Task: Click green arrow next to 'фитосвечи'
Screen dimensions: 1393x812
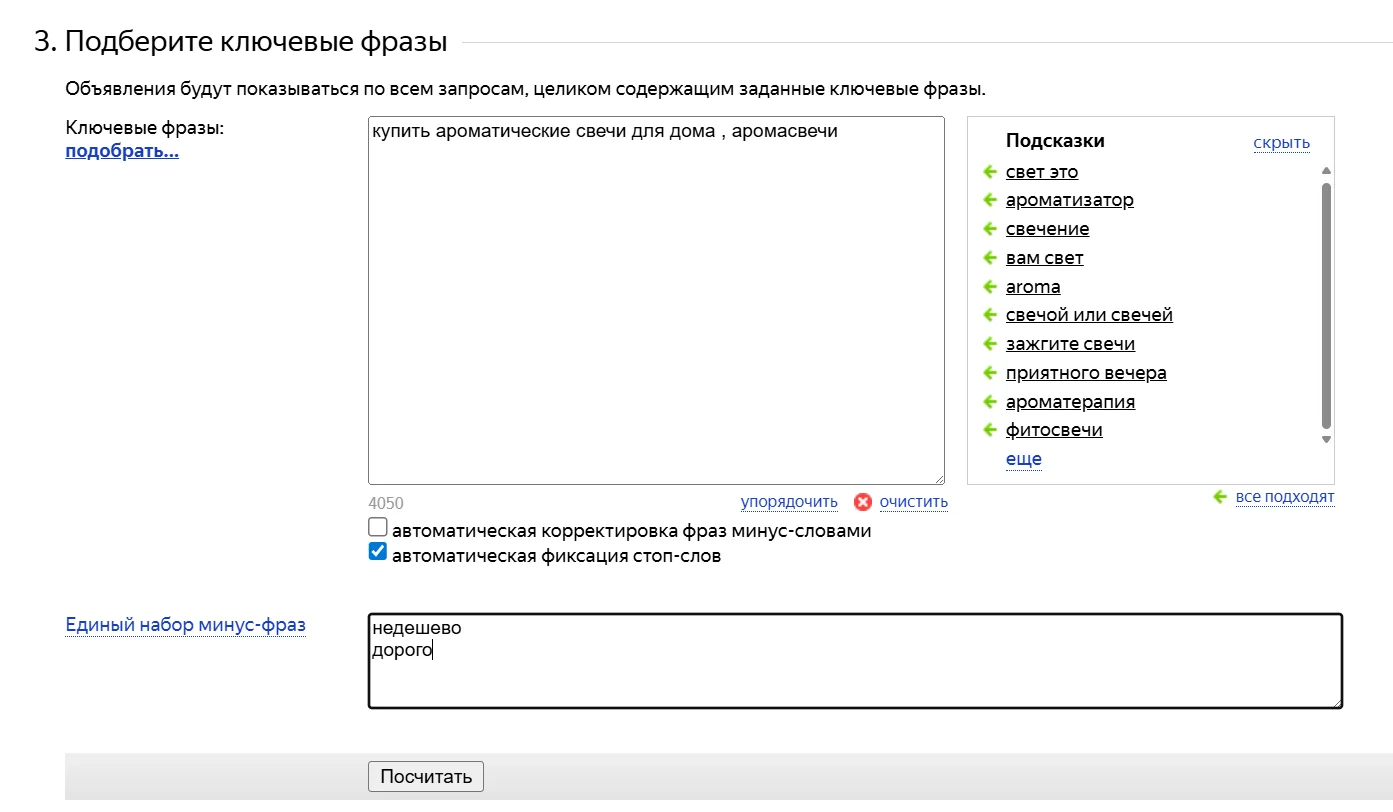Action: click(x=990, y=431)
